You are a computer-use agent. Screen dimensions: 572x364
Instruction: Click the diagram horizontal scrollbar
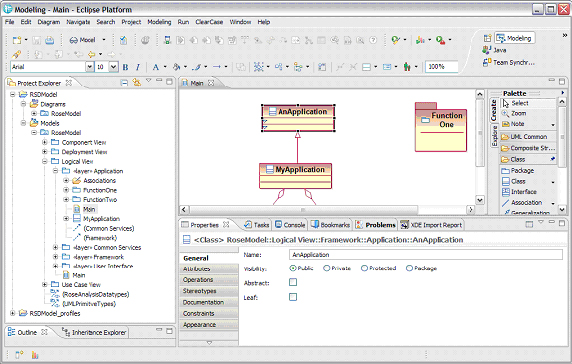(304, 210)
